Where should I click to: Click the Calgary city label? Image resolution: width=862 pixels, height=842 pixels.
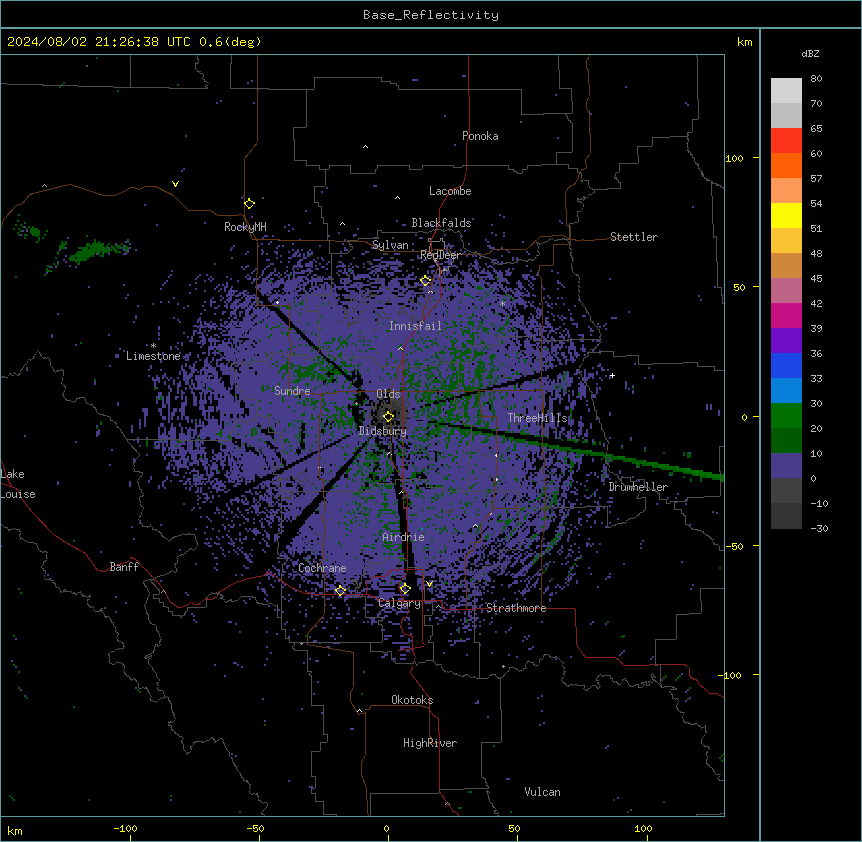click(400, 603)
